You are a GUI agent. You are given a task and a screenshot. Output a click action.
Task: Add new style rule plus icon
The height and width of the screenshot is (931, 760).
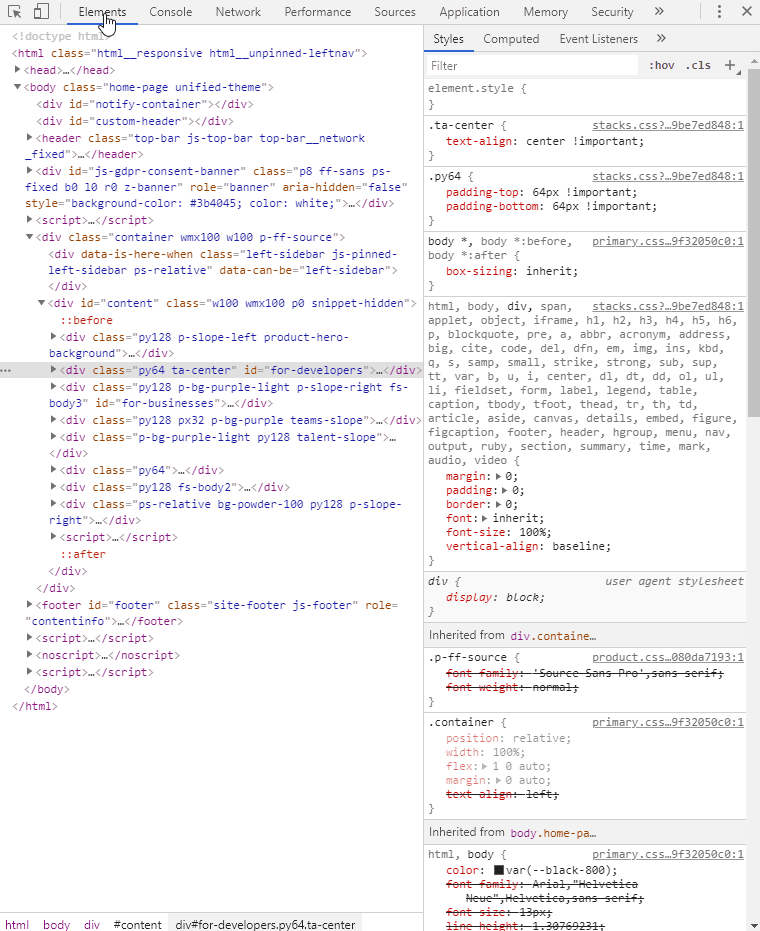730,65
